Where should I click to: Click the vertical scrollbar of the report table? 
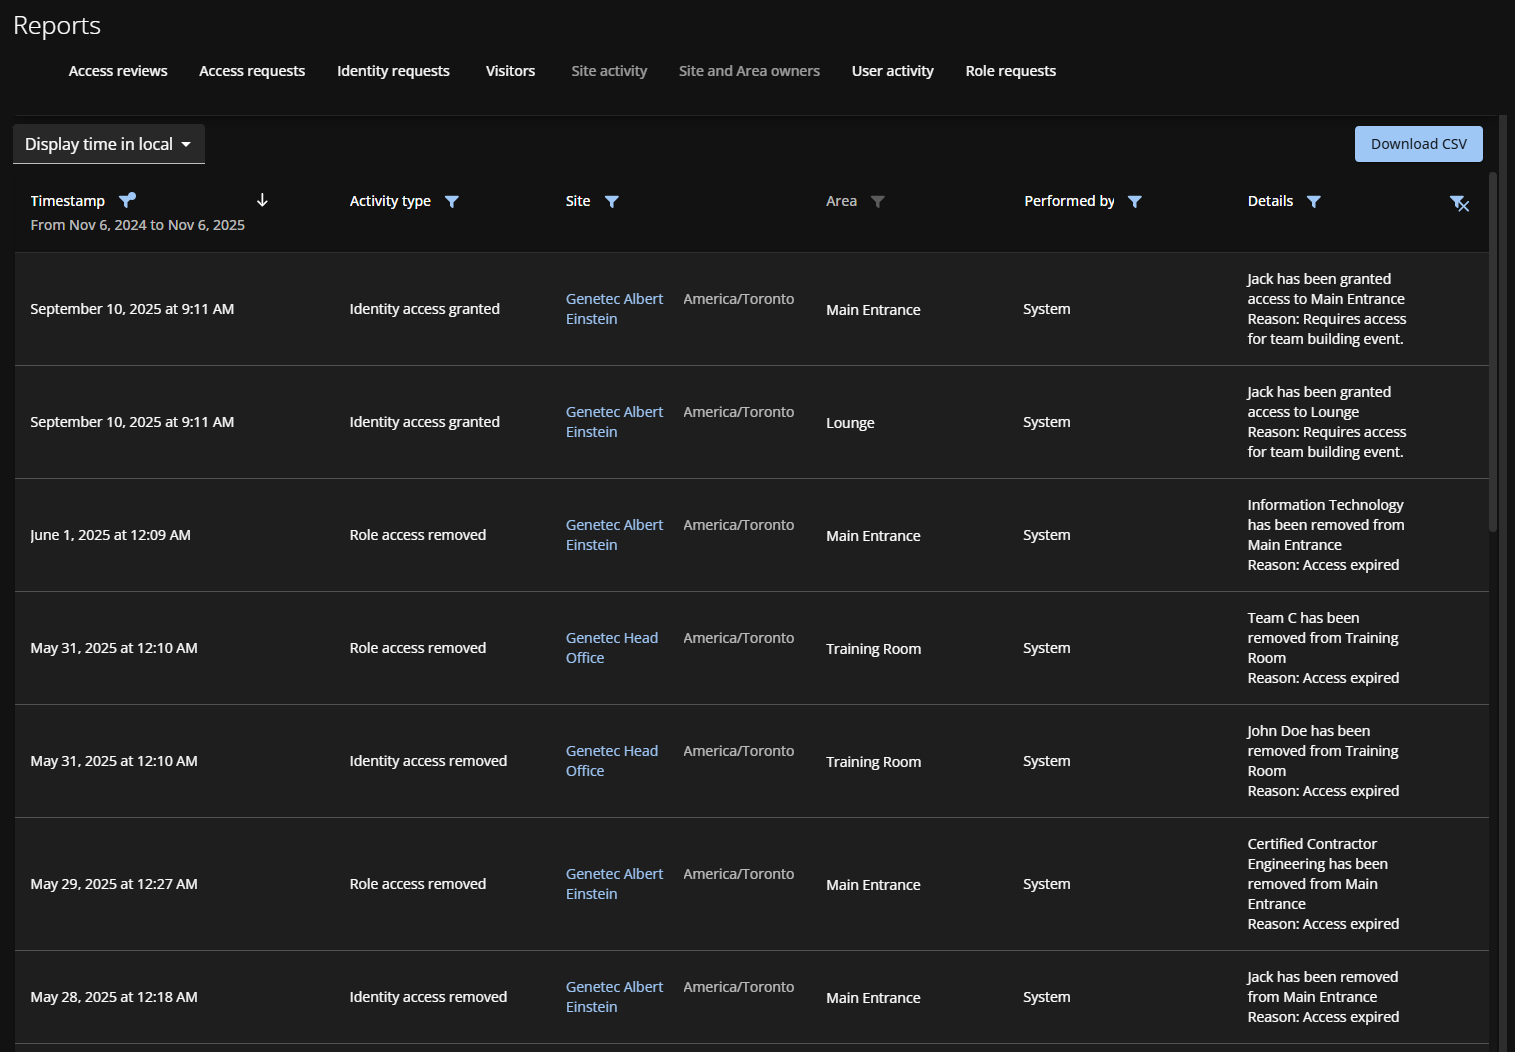1492,350
